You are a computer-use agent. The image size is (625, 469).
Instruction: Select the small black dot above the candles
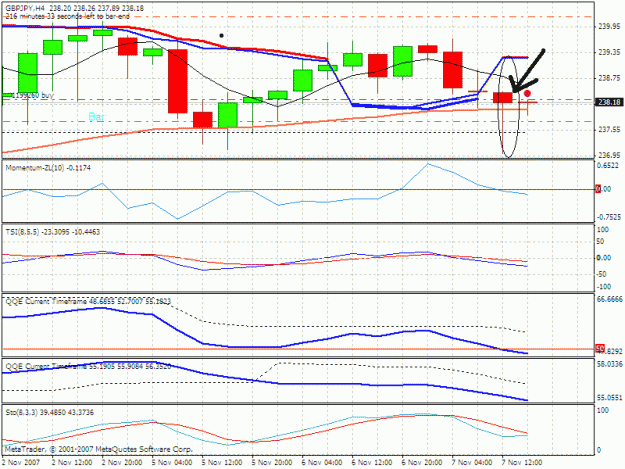coord(221,35)
